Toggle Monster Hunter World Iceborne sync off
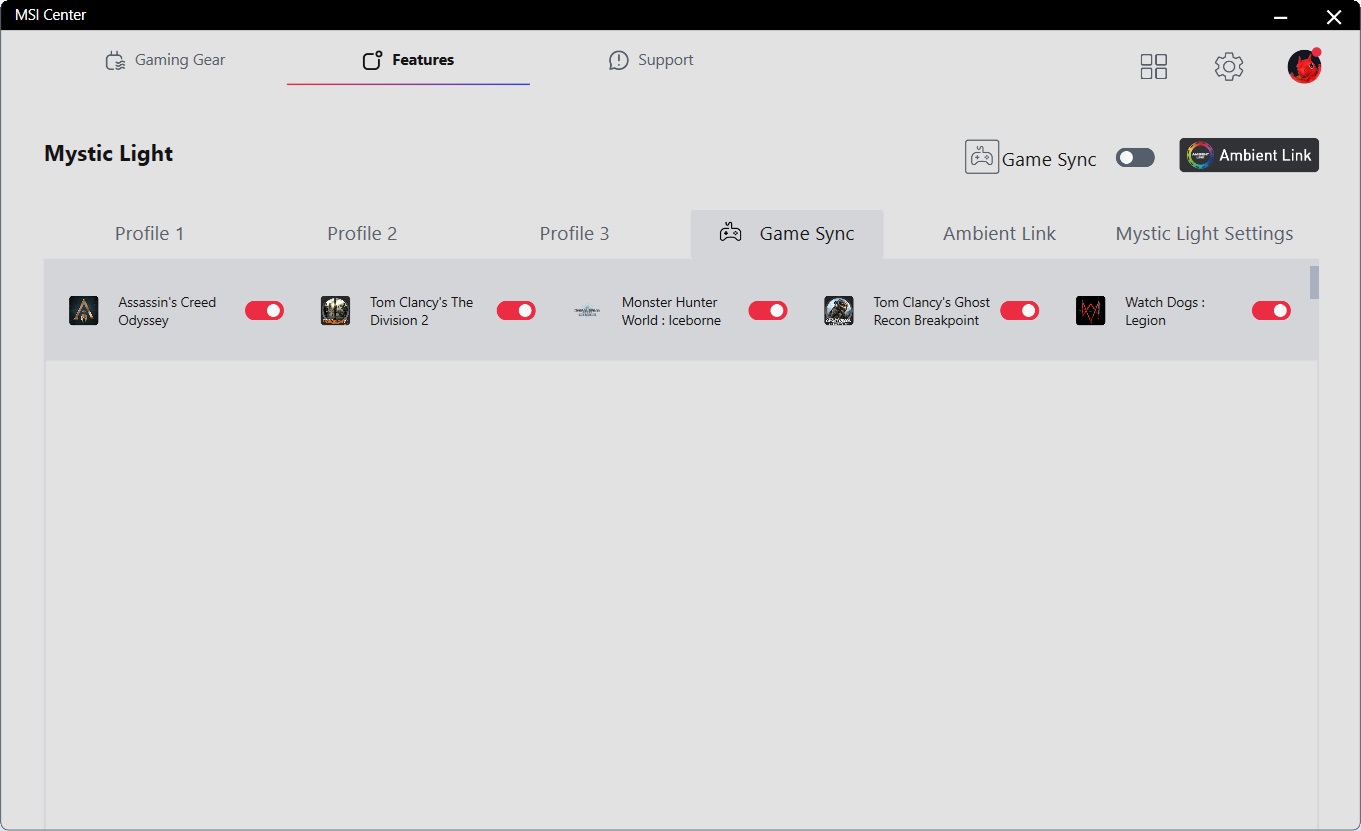The height and width of the screenshot is (831, 1361). (x=768, y=311)
